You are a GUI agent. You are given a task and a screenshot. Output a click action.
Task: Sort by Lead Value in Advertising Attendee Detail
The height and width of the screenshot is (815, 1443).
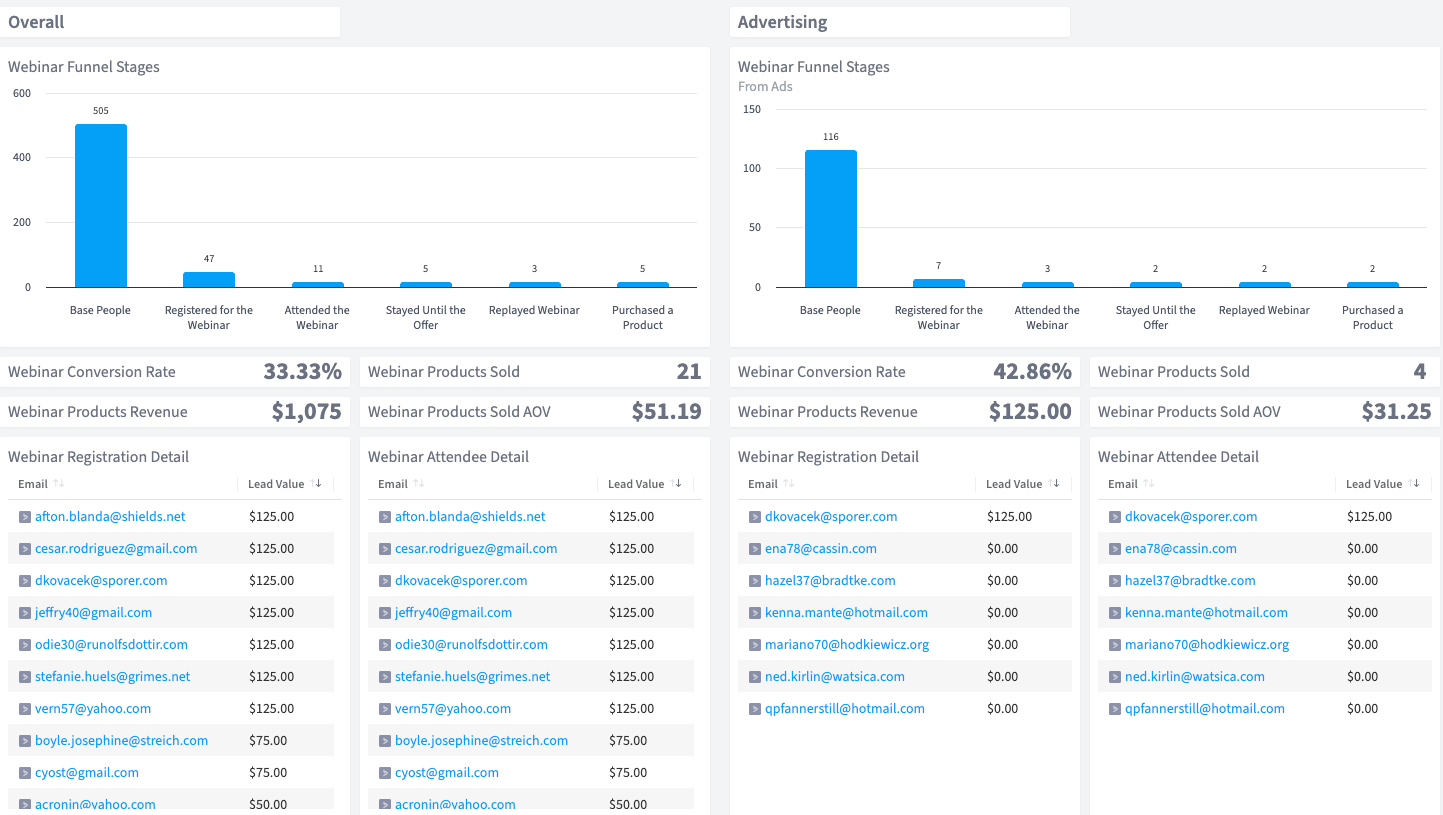(1414, 484)
